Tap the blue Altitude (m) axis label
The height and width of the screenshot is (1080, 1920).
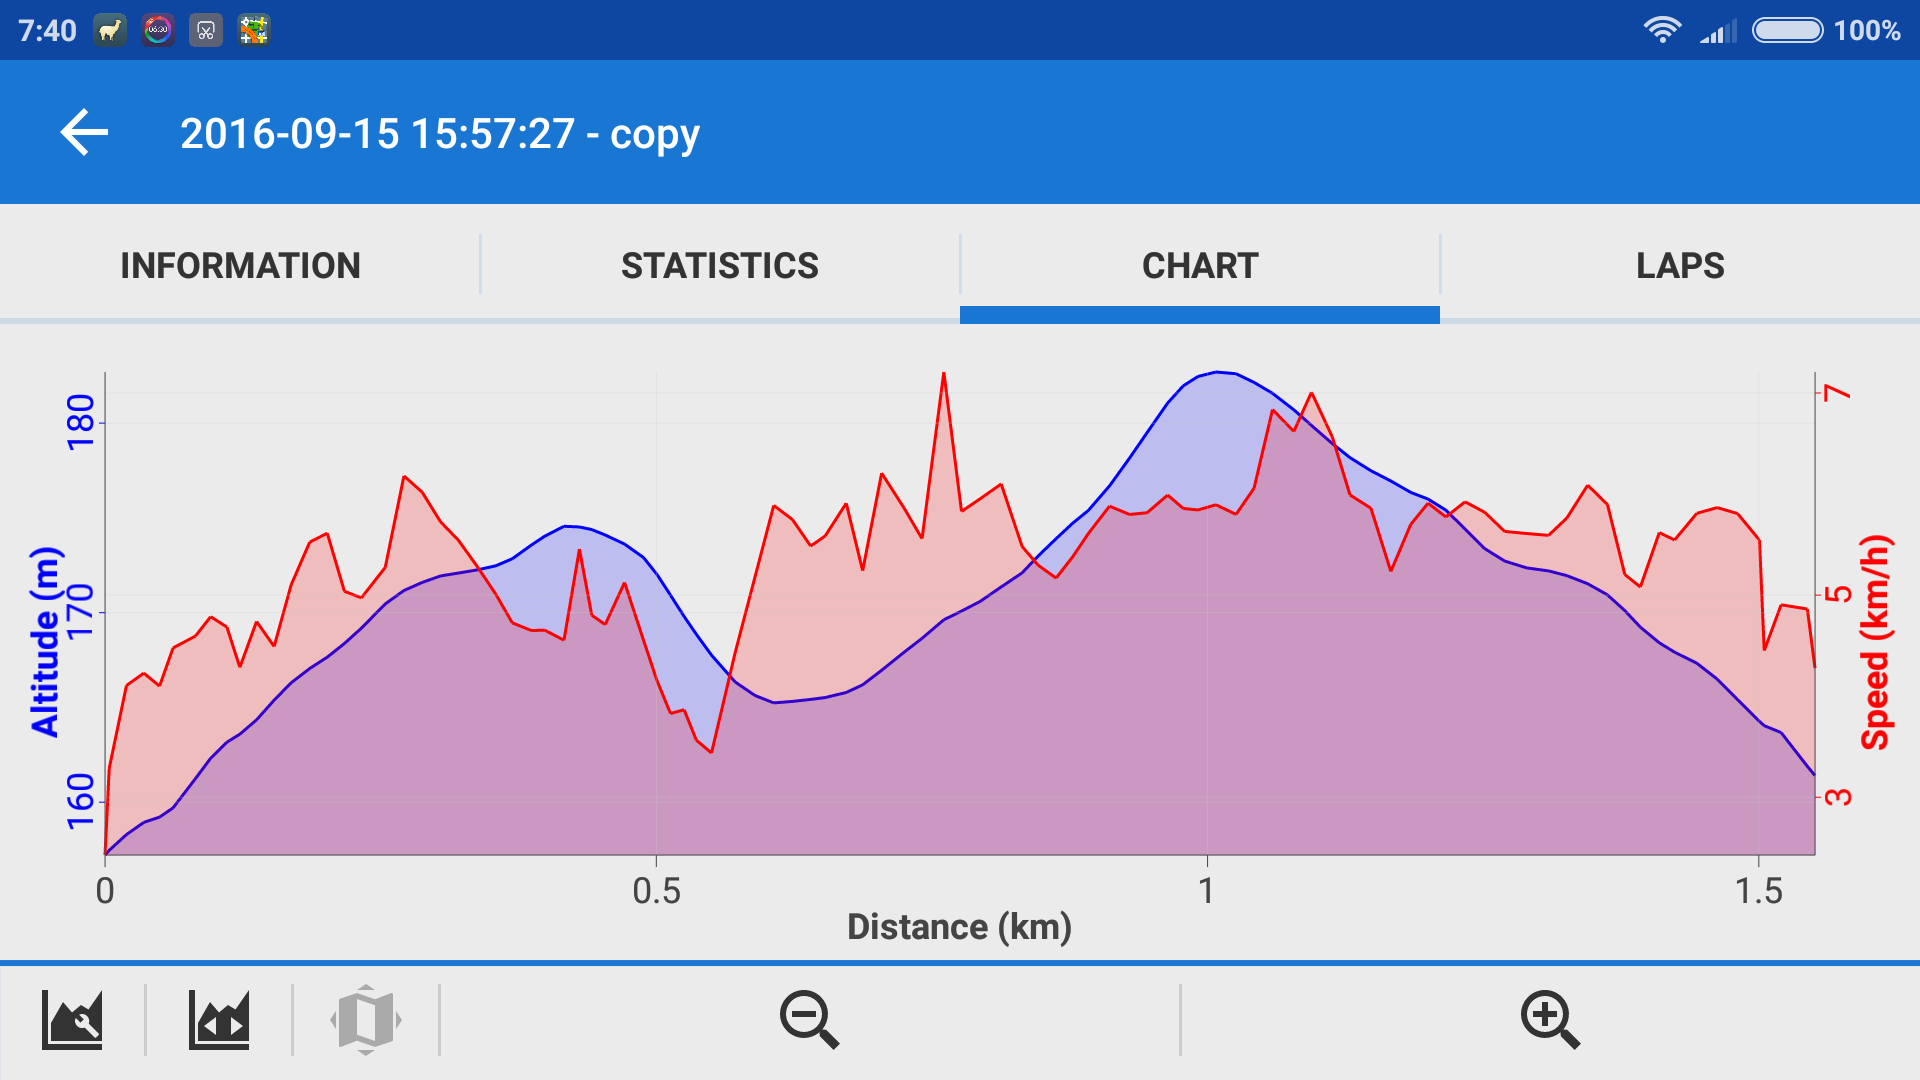point(45,642)
